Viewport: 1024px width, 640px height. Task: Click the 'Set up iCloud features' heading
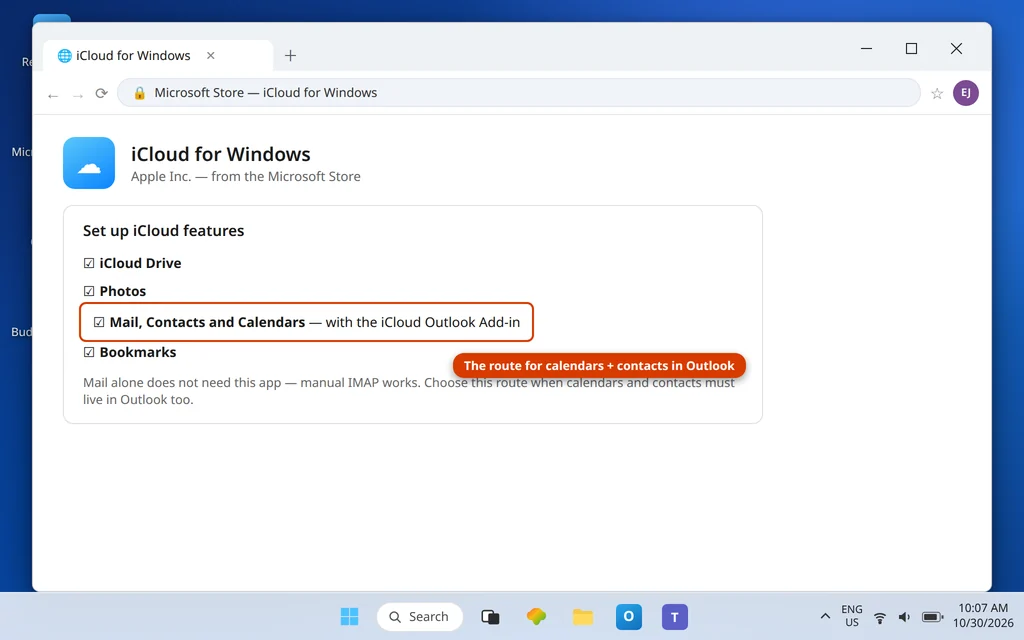click(163, 231)
